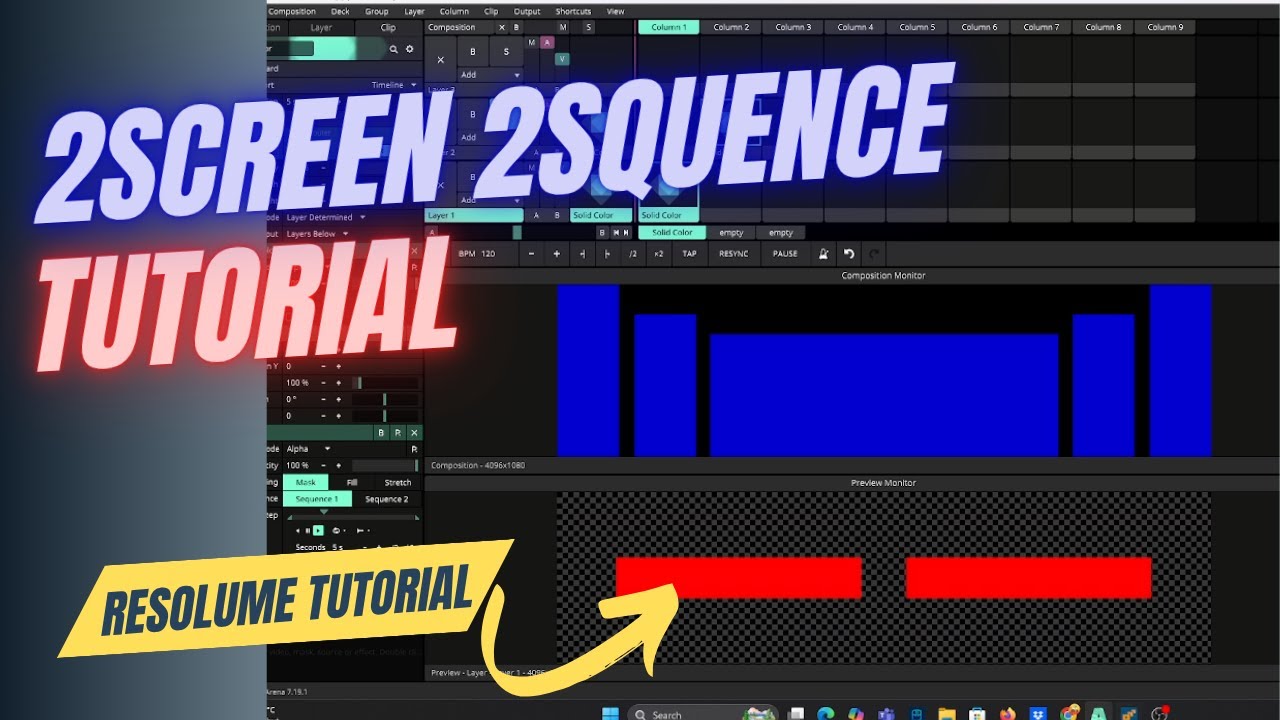Open Firefox from the taskbar
This screenshot has width=1280, height=720.
1008,713
